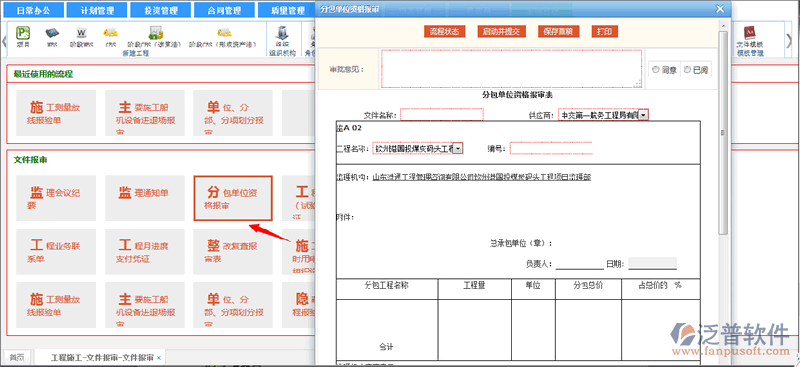Viewport: 800px width, 367px height.
Task: Click the 打印 print button
Action: (x=605, y=32)
